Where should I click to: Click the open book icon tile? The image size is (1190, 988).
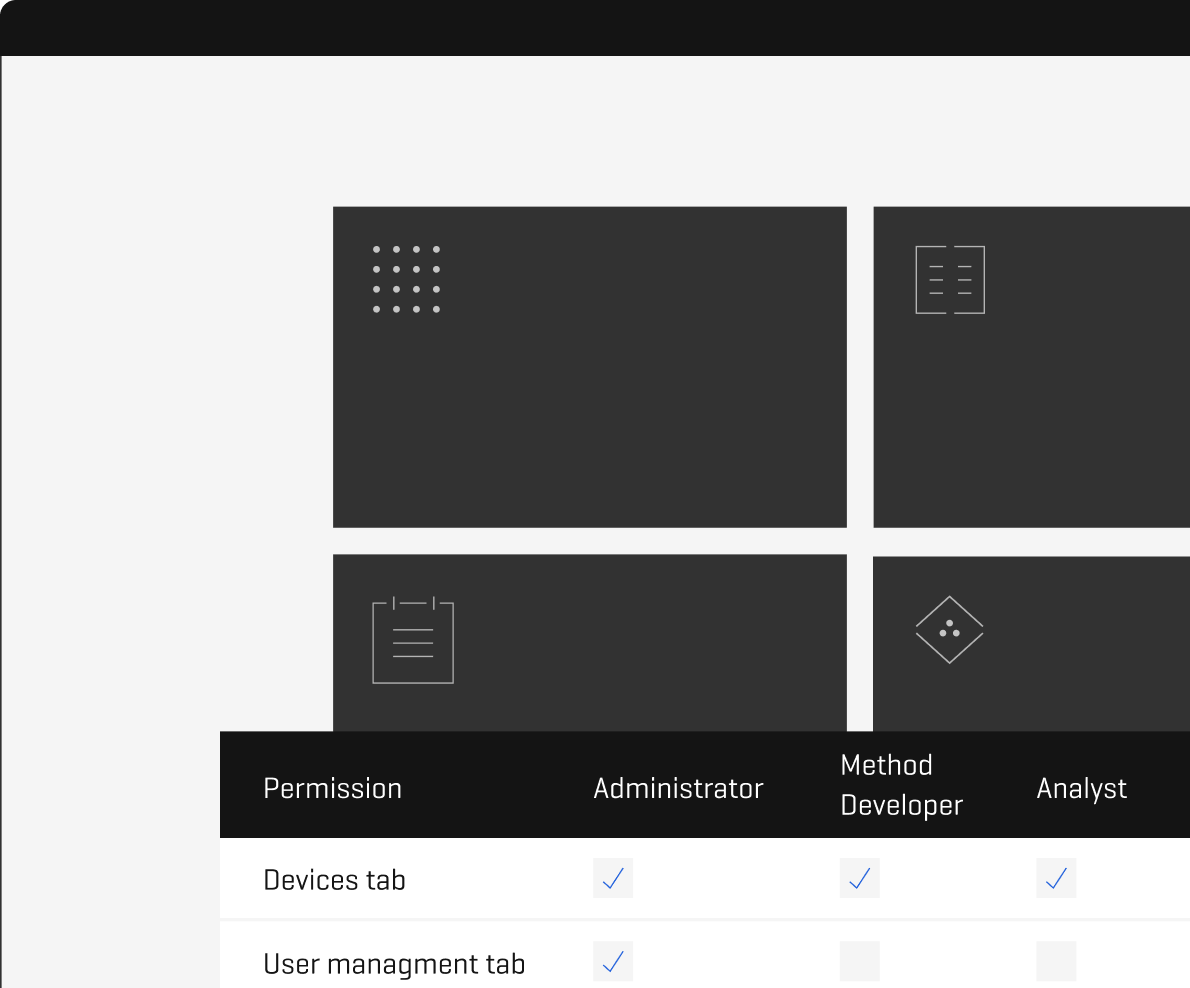[949, 279]
